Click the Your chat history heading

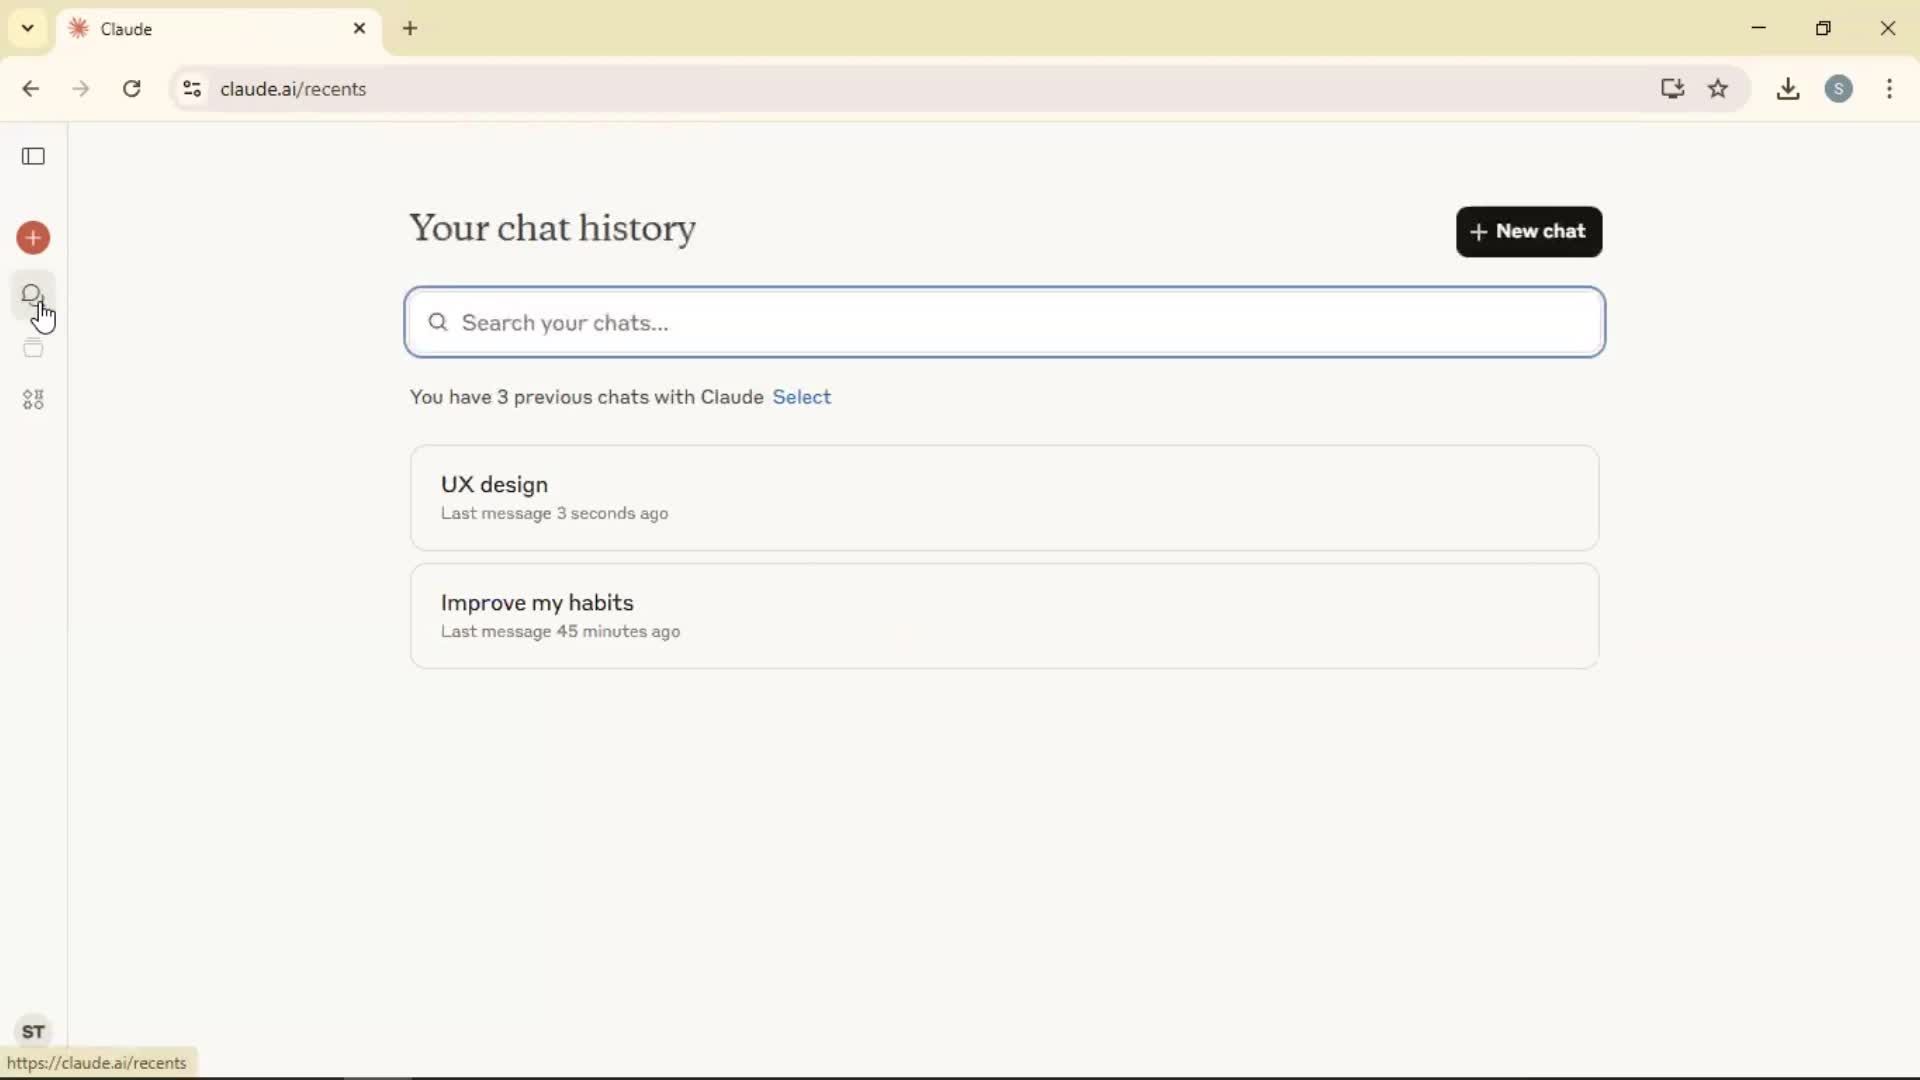552,228
